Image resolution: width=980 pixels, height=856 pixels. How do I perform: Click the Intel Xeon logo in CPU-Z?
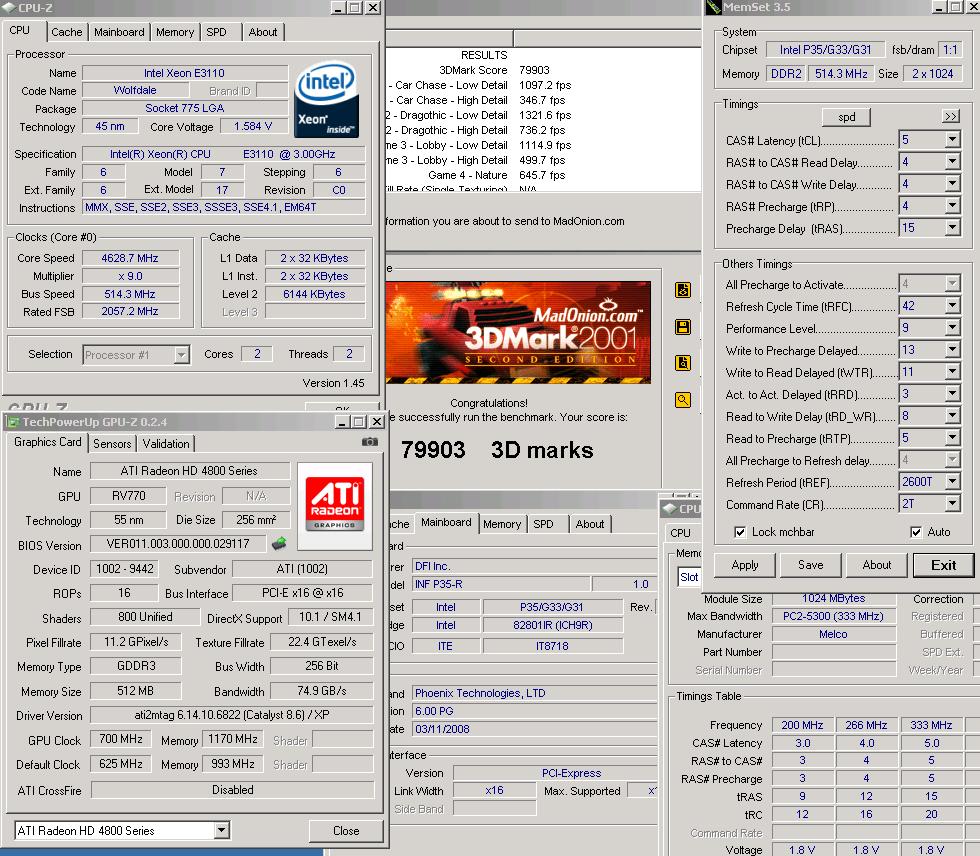(x=326, y=99)
